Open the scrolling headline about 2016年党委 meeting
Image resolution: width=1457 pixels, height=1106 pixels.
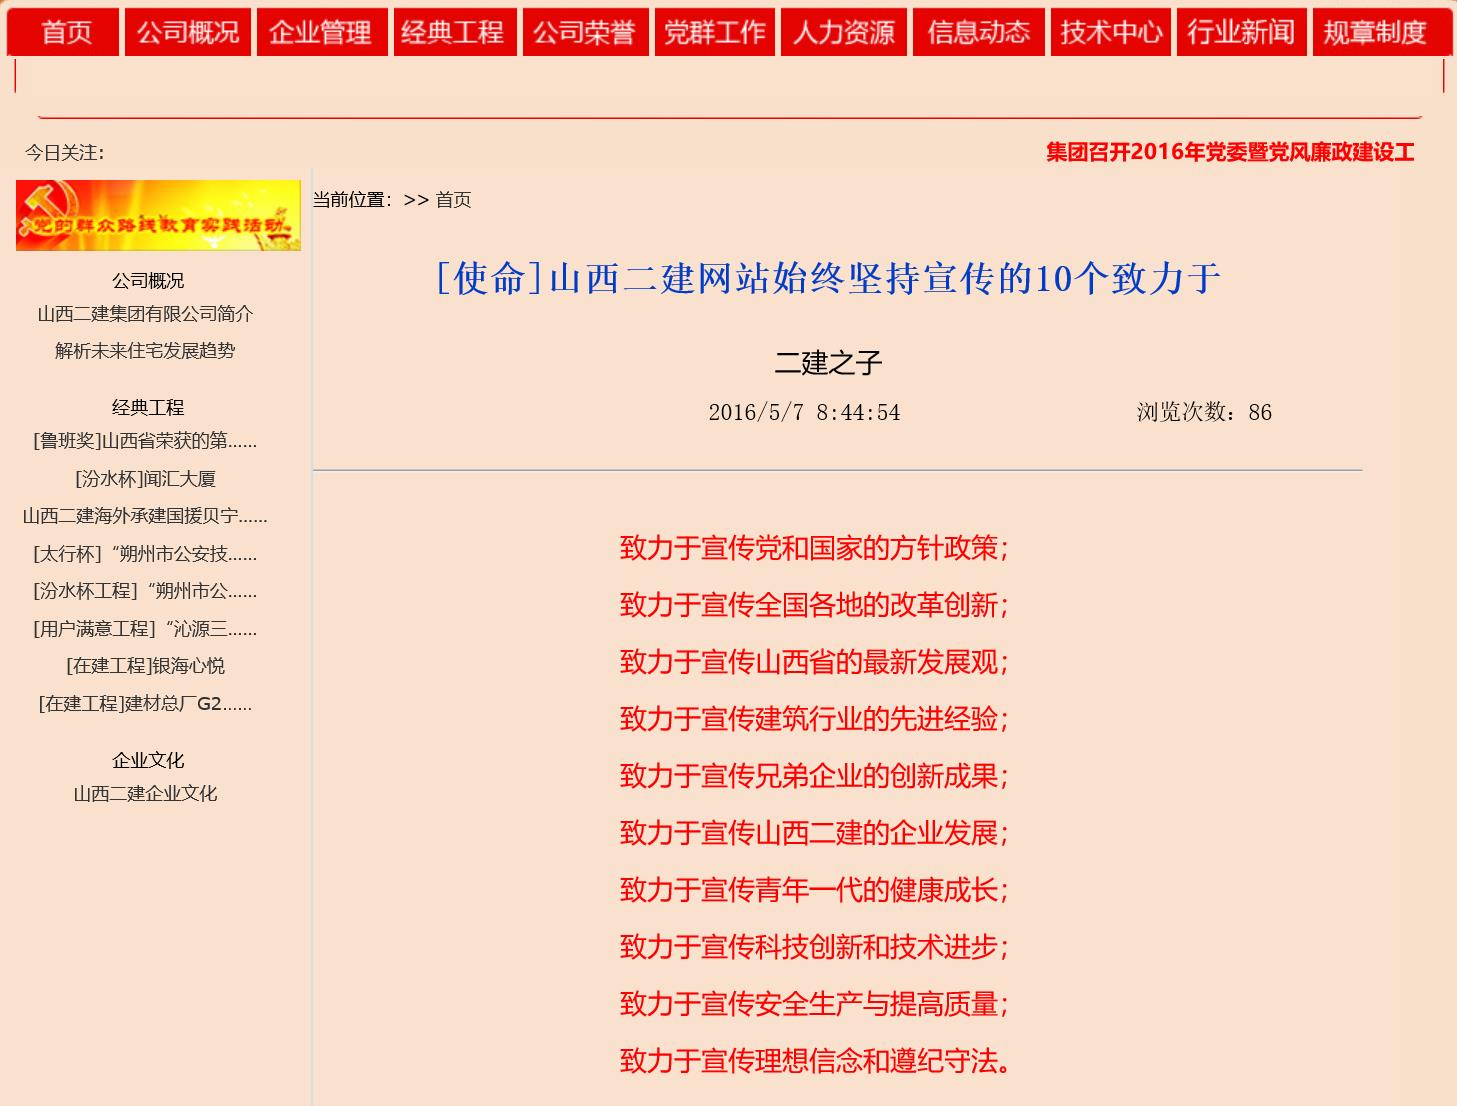1230,152
